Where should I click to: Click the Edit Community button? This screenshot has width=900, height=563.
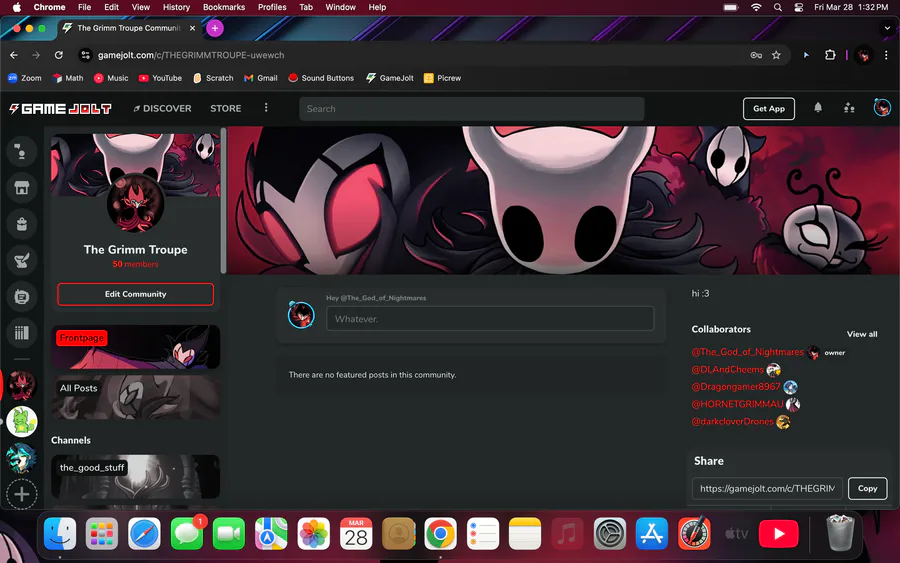point(135,294)
